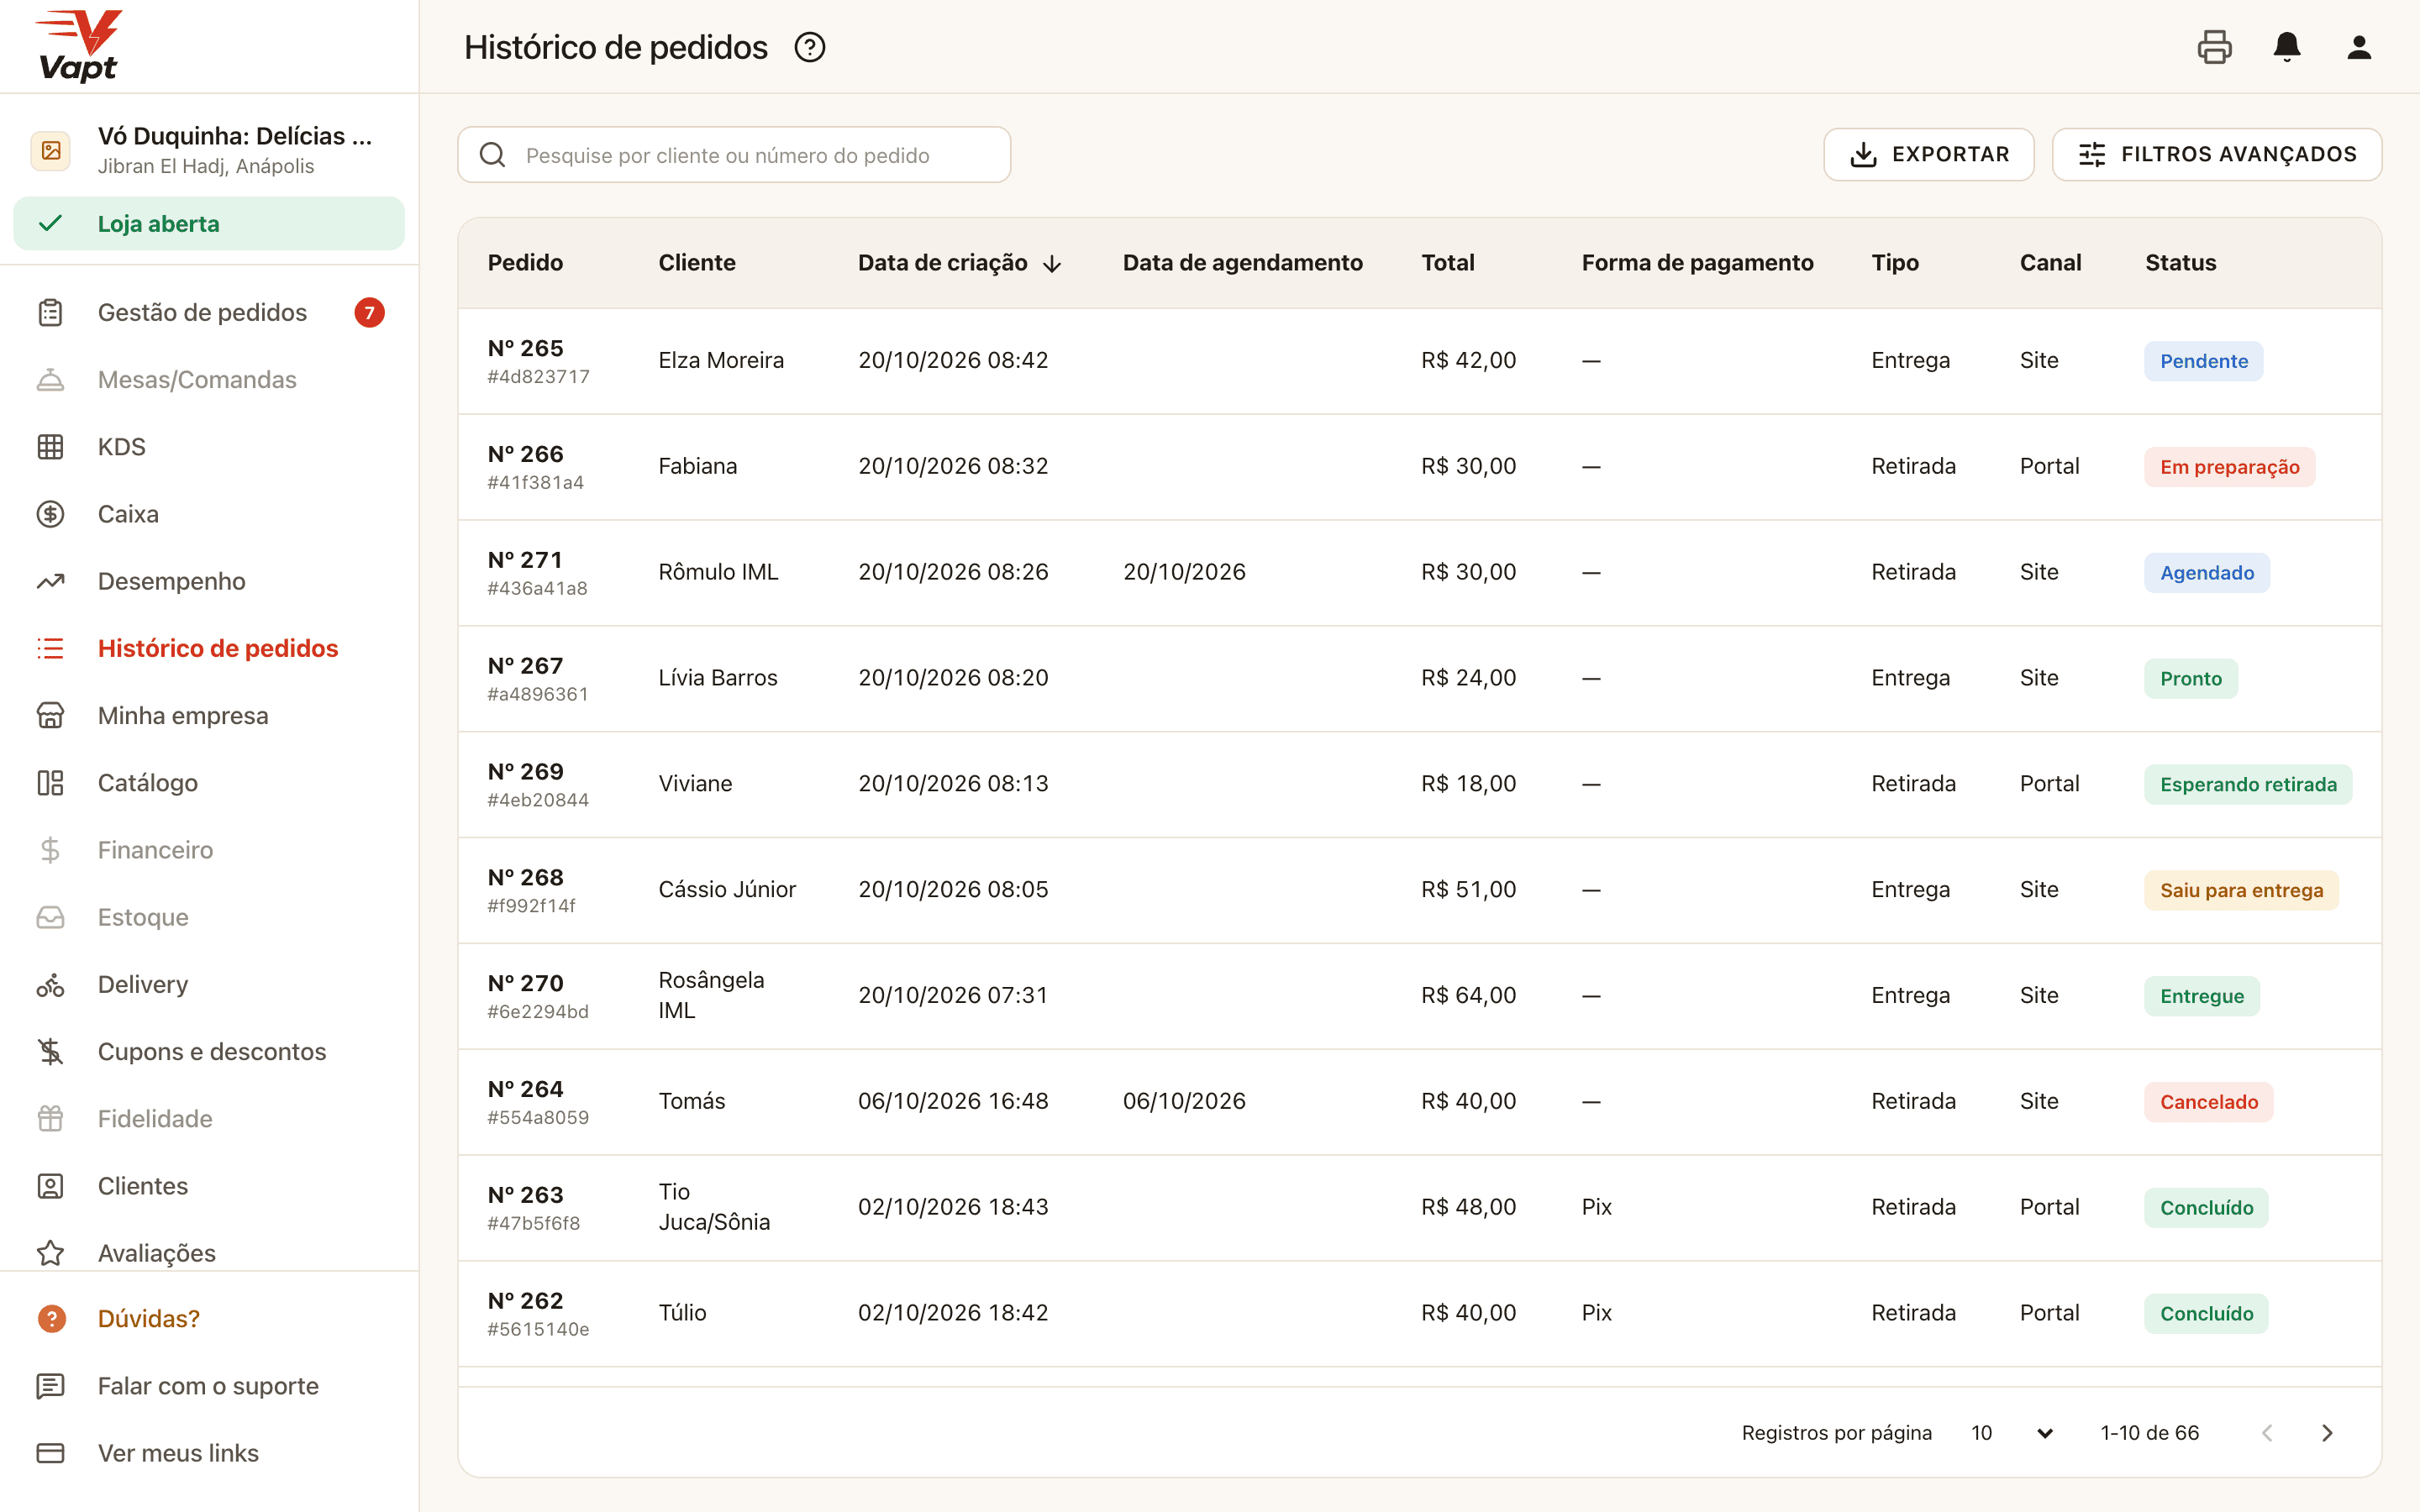This screenshot has height=1512, width=2420.
Task: Open KDS from sidebar
Action: click(x=121, y=447)
